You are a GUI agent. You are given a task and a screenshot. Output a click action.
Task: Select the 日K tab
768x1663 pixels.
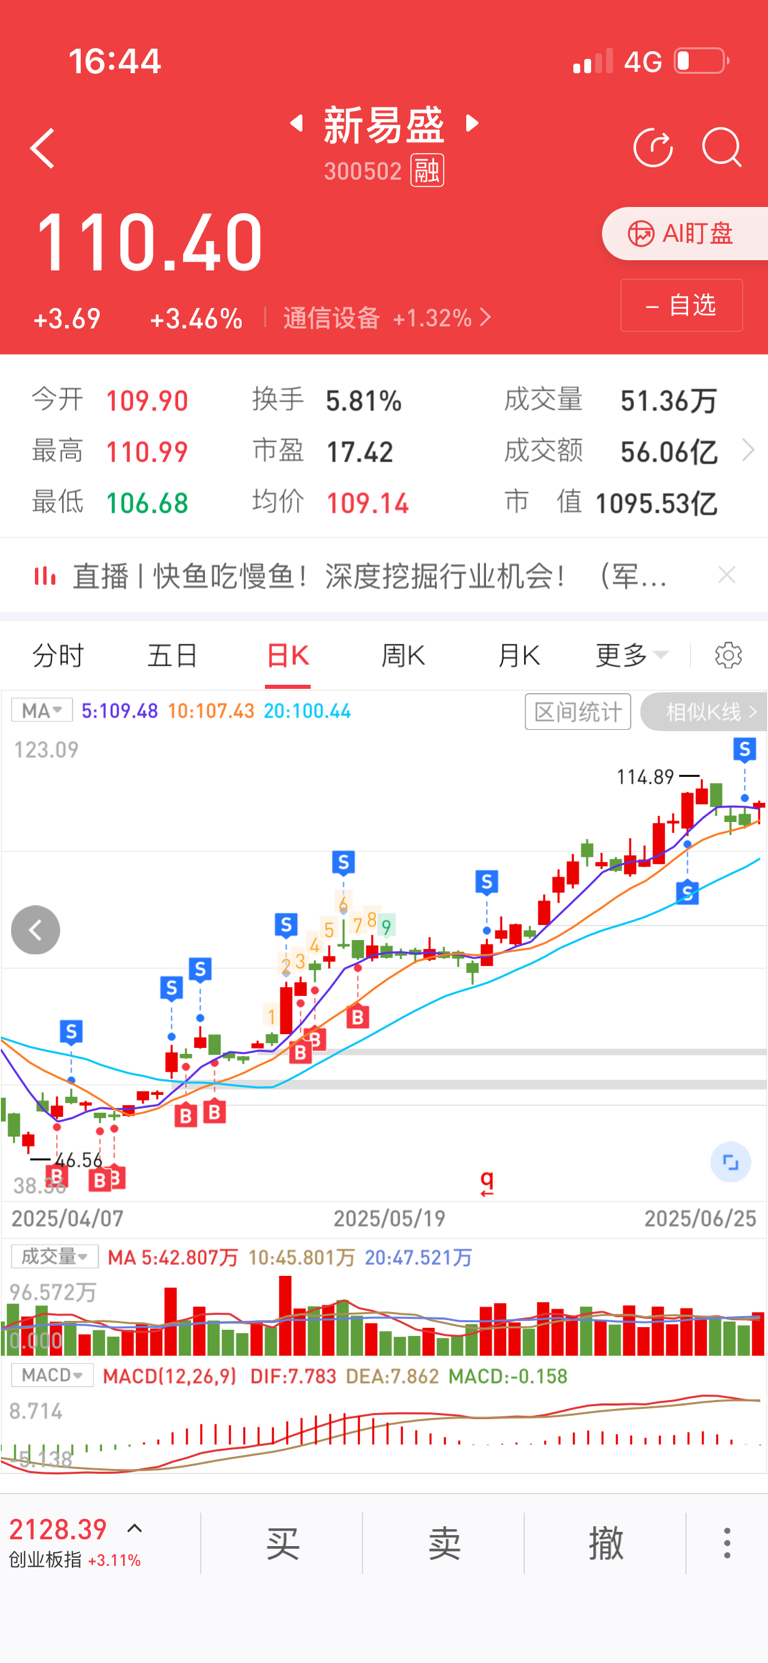(x=288, y=656)
